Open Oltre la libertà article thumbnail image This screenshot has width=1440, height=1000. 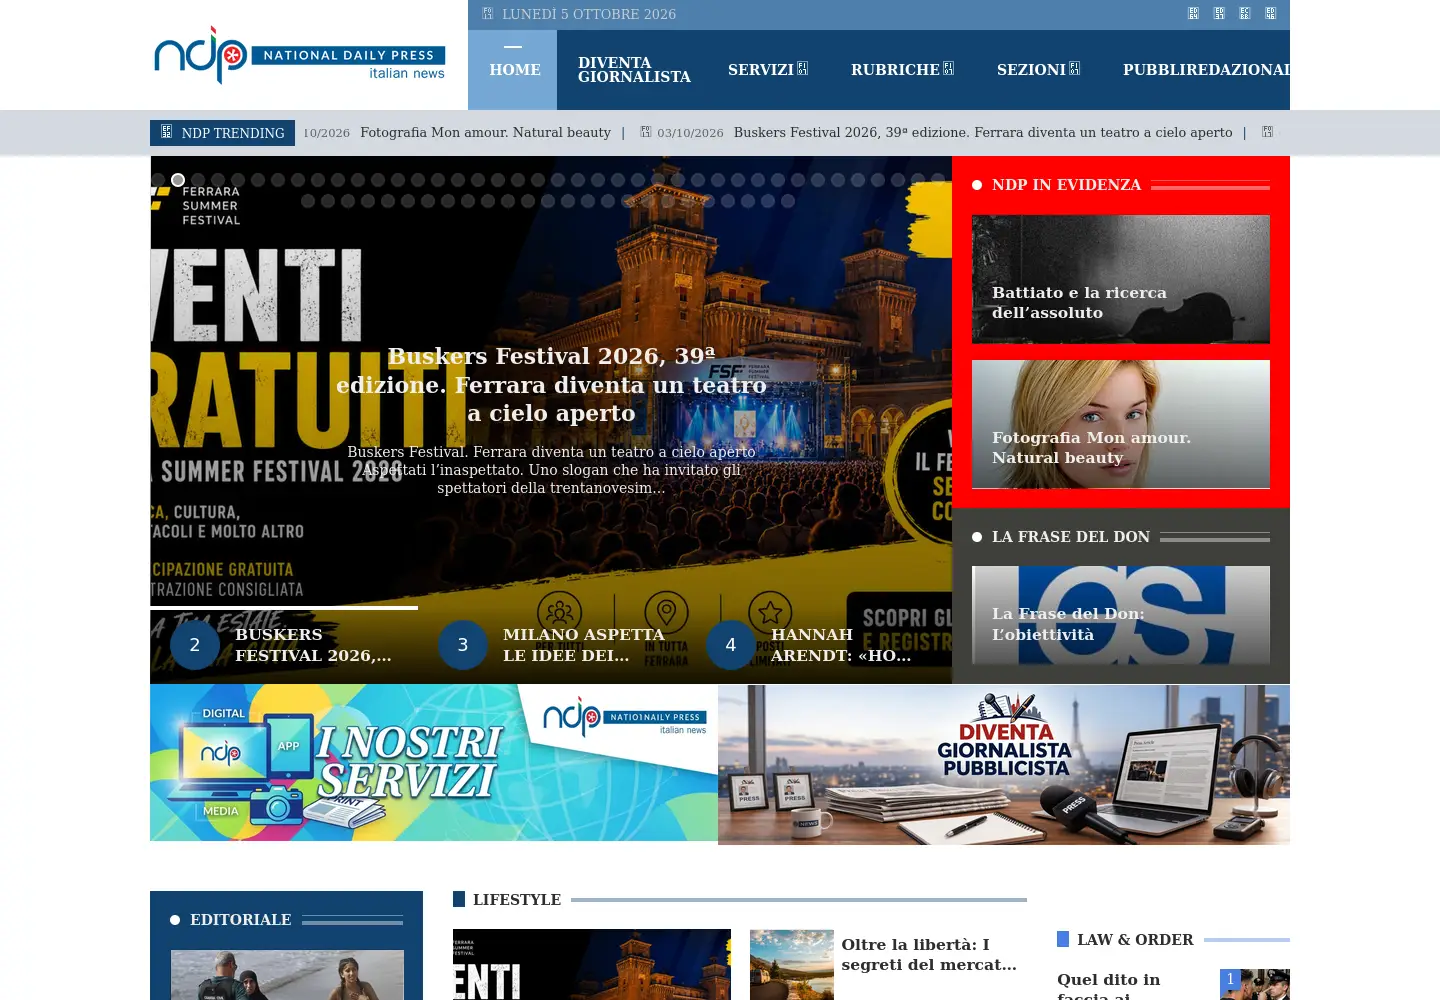coord(792,965)
